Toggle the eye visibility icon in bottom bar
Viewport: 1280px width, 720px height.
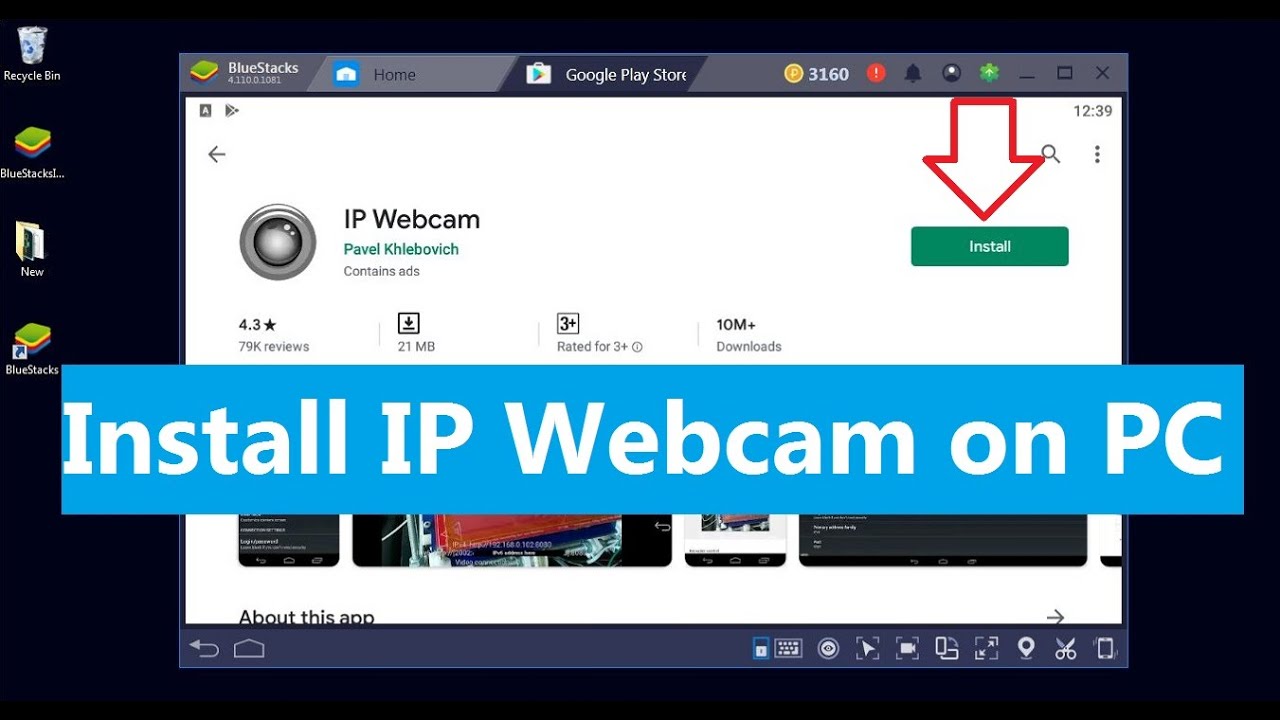point(828,649)
